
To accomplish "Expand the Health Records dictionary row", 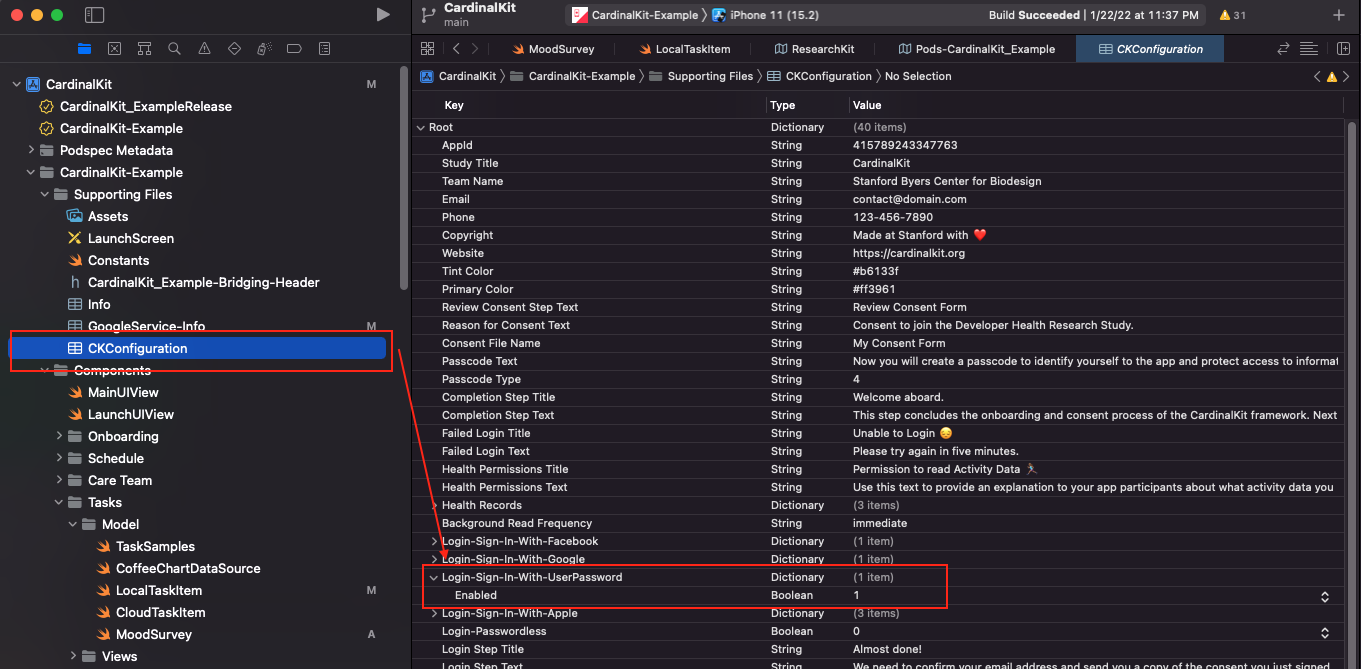I will click(x=433, y=506).
